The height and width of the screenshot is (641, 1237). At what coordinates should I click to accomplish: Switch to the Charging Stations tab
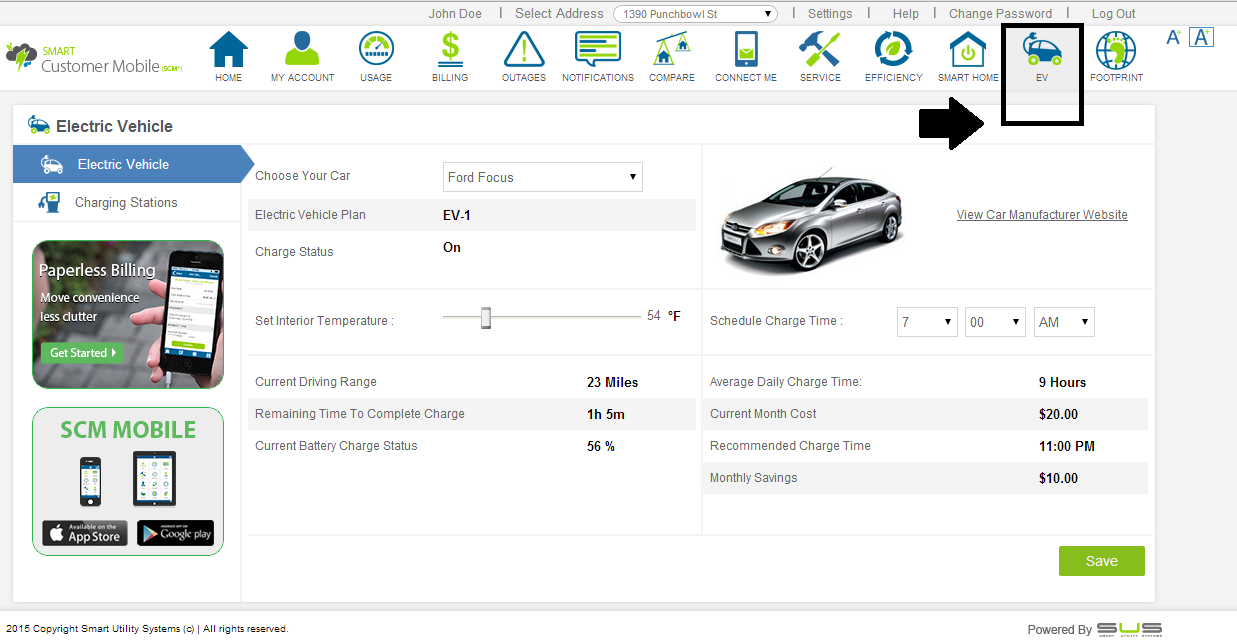126,202
